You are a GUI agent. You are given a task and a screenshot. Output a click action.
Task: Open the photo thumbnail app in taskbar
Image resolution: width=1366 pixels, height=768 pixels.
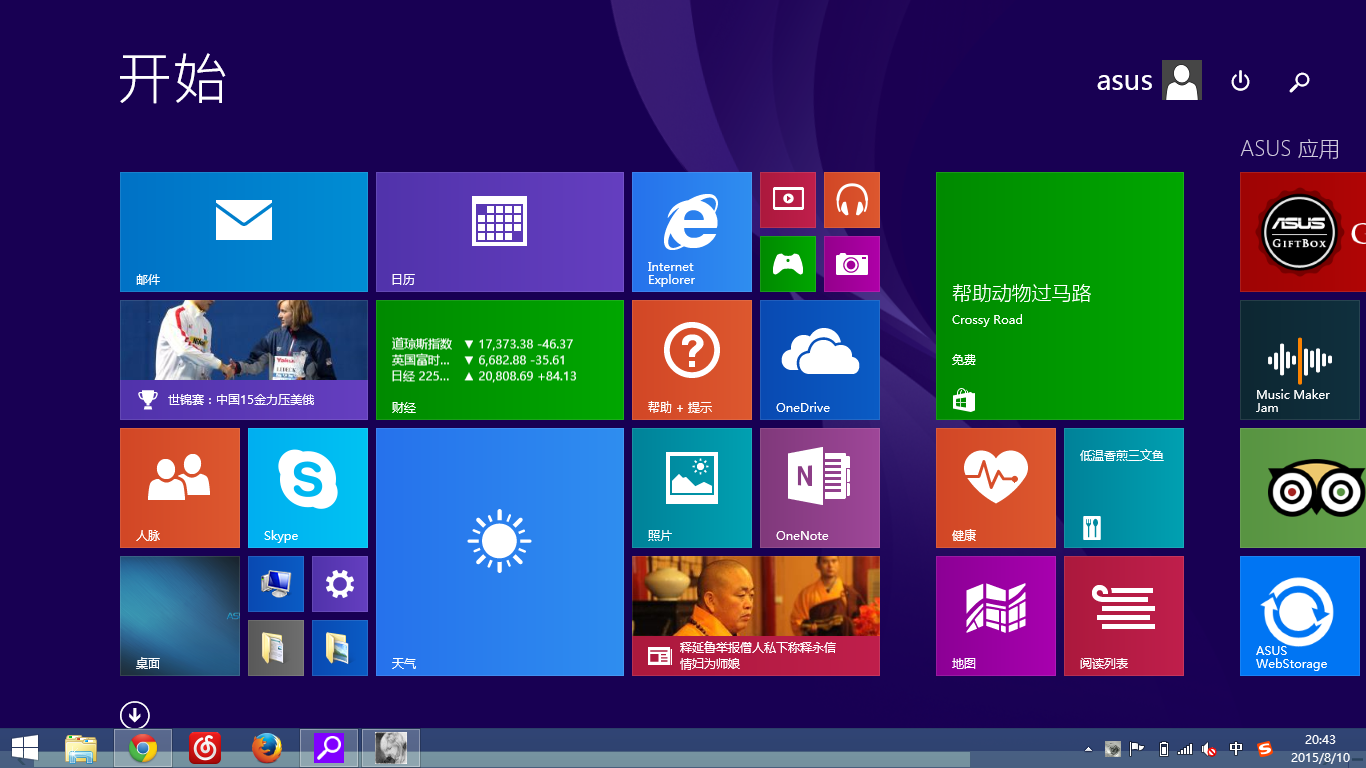point(391,748)
